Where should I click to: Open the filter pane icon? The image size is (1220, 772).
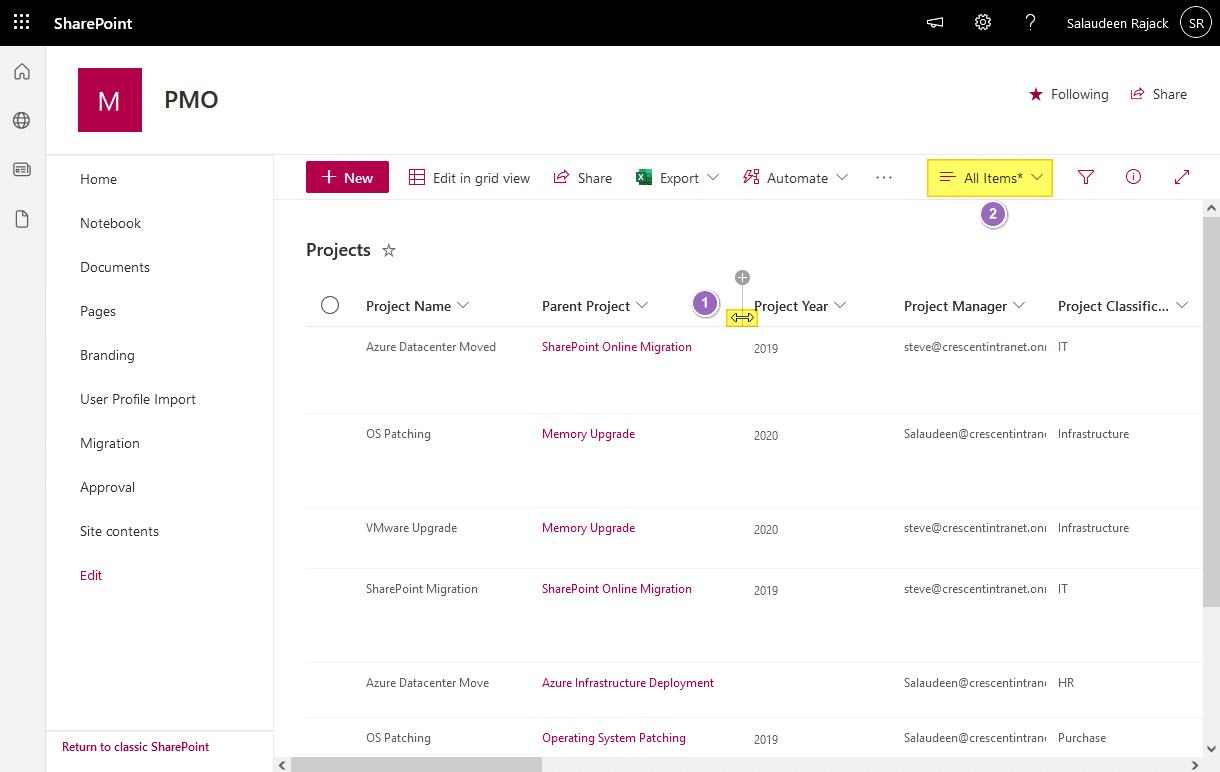pos(1085,177)
